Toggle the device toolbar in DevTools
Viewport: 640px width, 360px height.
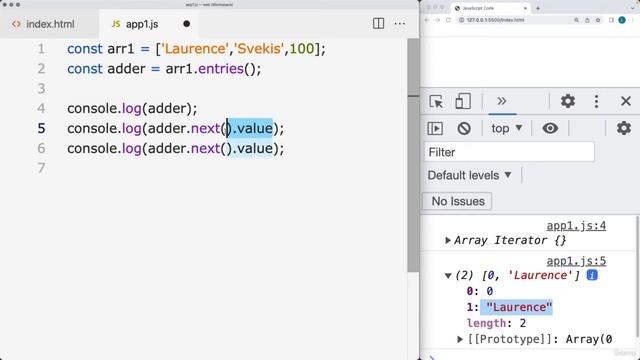(463, 101)
